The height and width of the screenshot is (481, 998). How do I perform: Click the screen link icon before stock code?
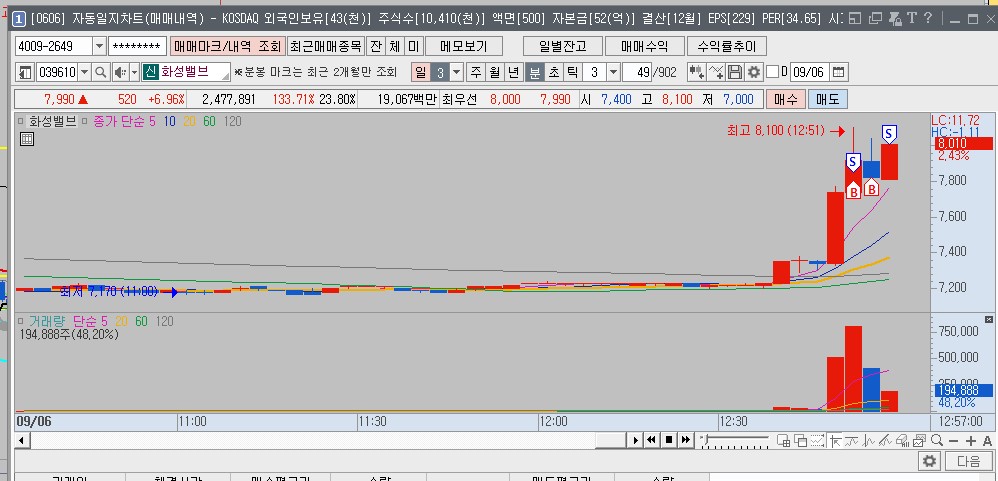point(25,73)
